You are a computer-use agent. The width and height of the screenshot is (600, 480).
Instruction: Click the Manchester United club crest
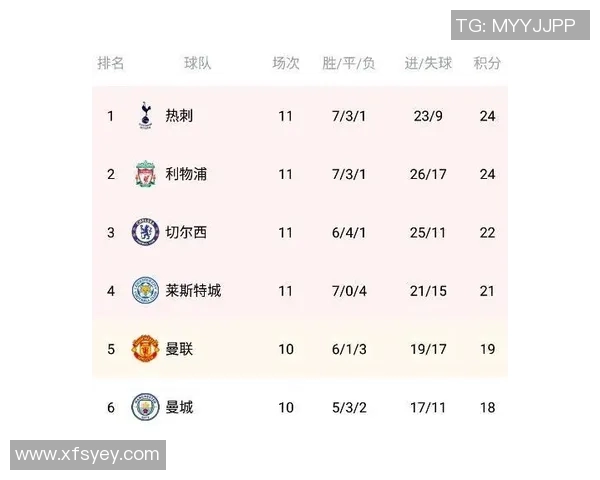[x=145, y=349]
